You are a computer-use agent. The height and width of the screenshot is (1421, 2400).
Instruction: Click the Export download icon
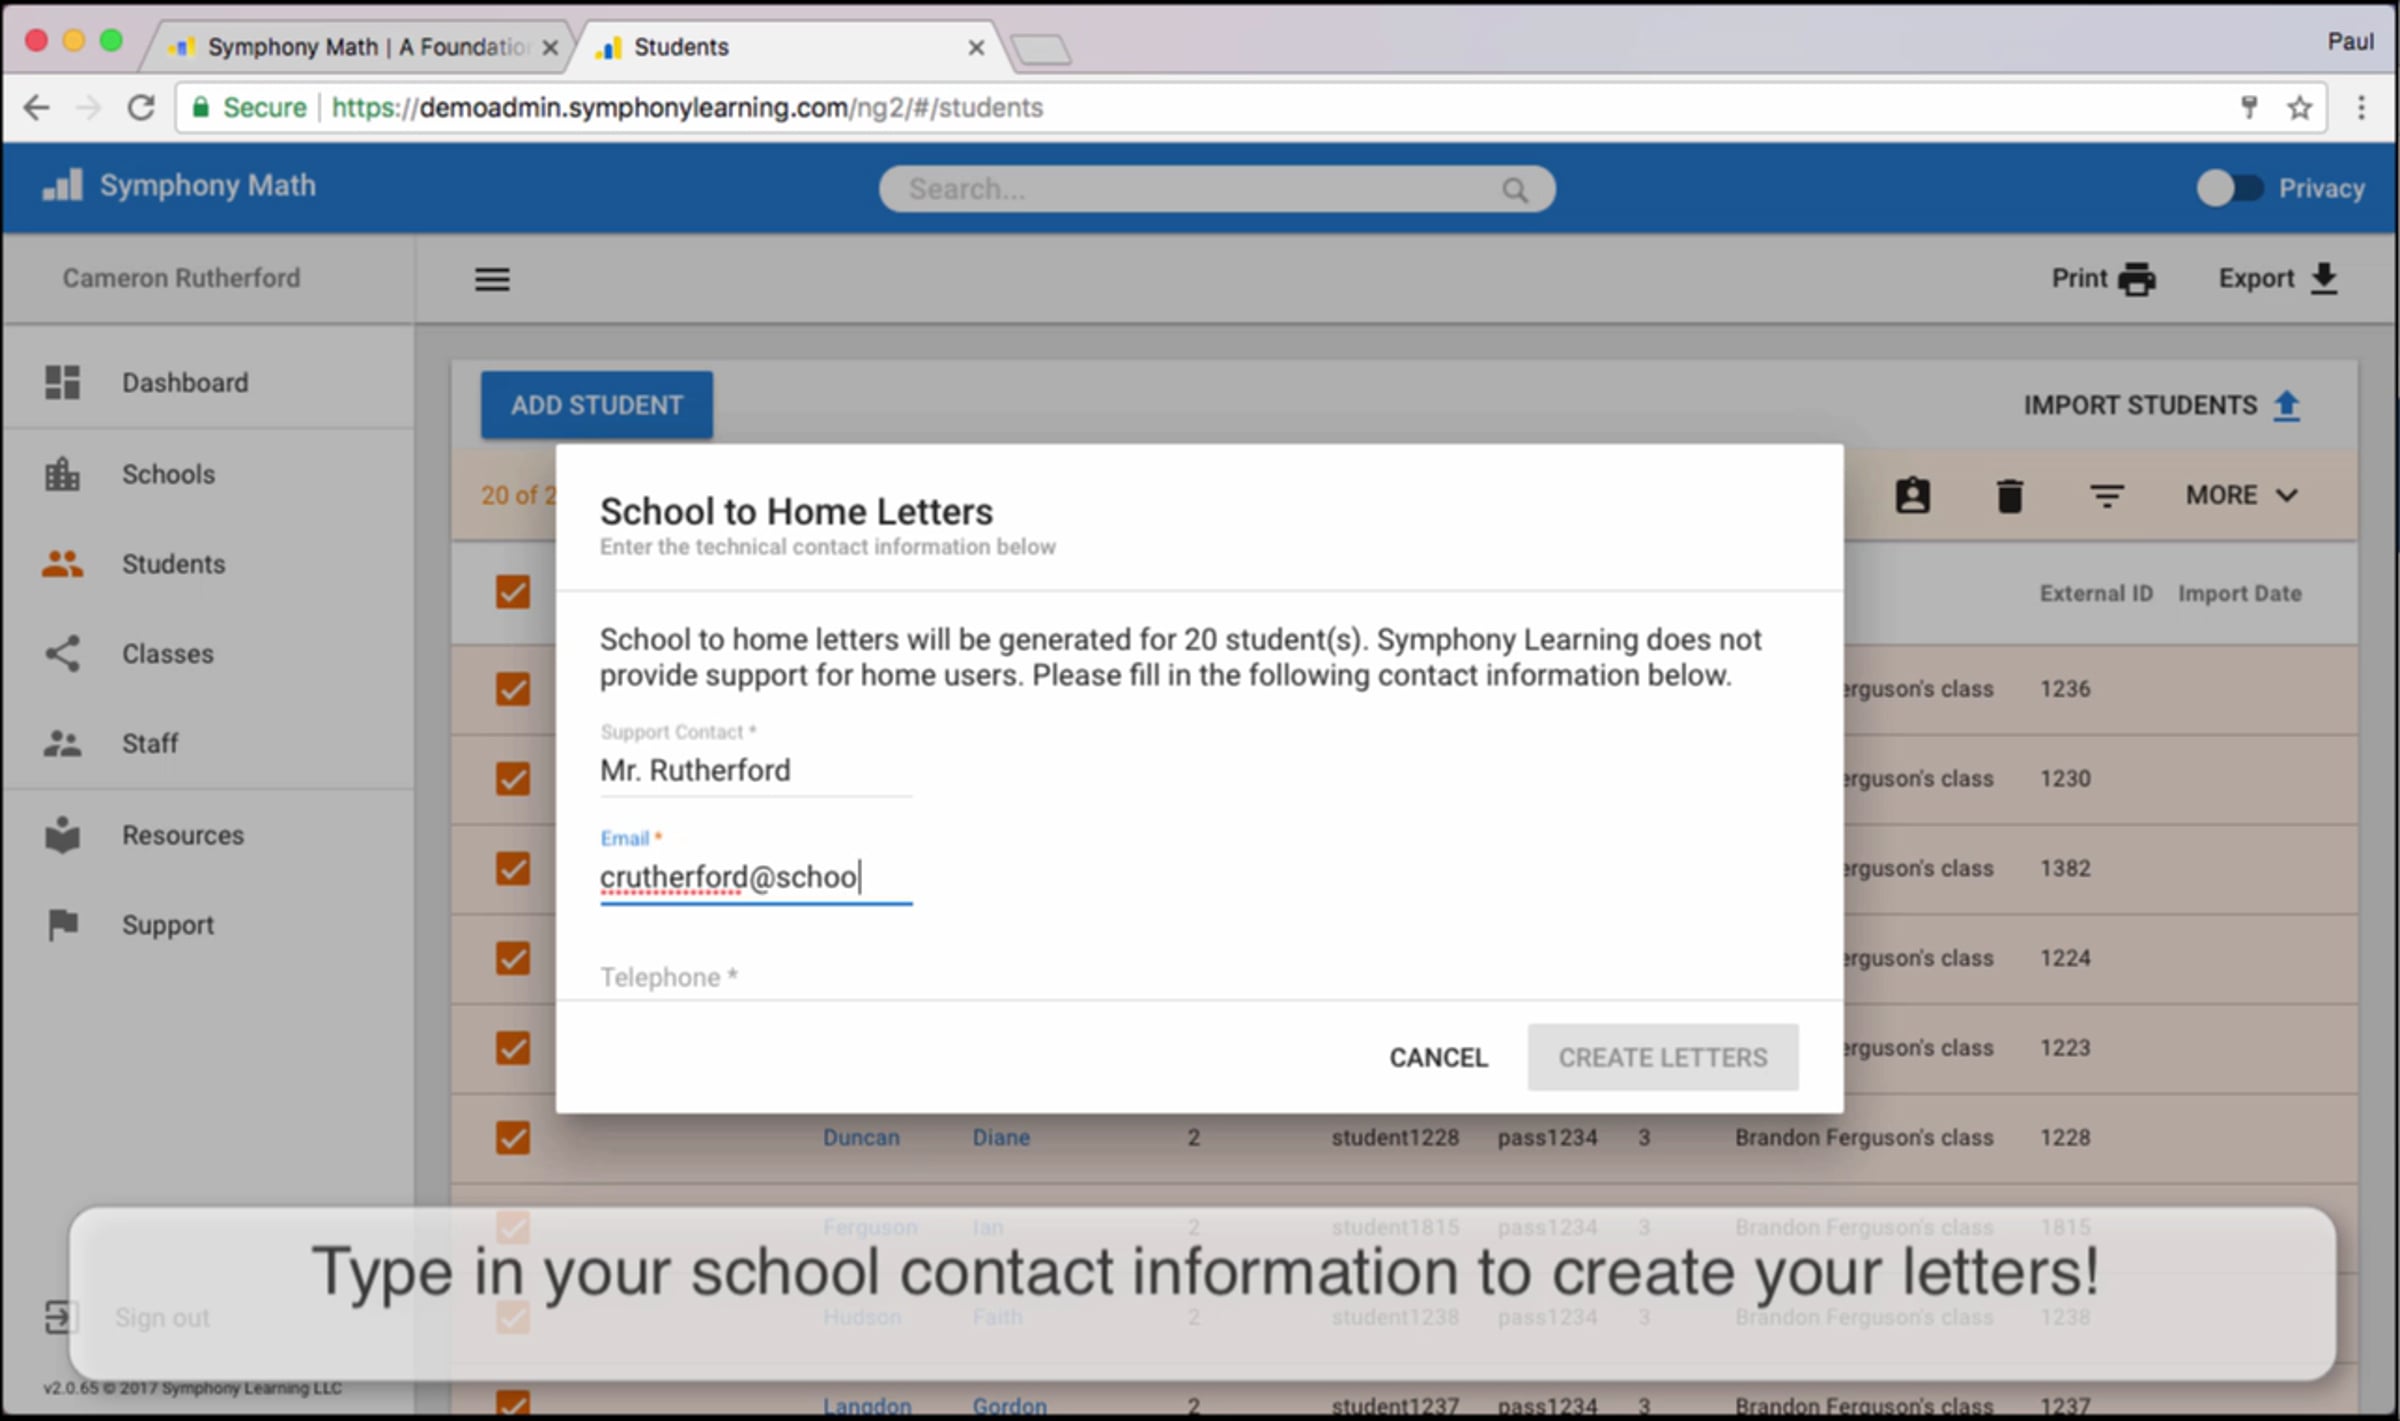[x=2324, y=279]
